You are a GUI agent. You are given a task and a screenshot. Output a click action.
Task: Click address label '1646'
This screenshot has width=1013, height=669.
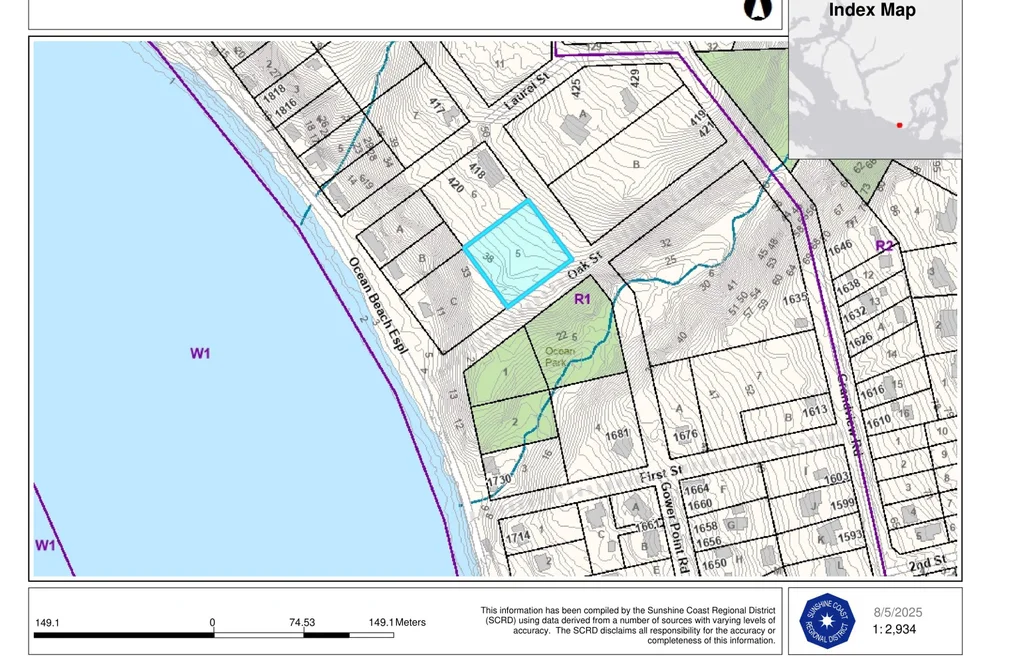(x=840, y=247)
